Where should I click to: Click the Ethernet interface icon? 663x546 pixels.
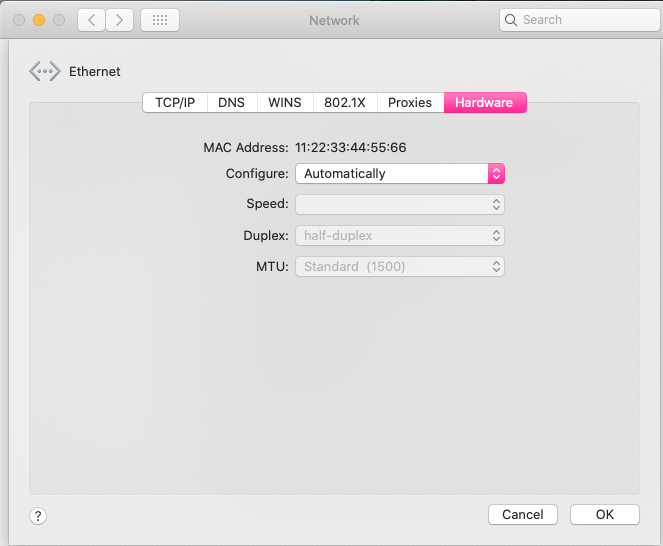click(x=45, y=71)
